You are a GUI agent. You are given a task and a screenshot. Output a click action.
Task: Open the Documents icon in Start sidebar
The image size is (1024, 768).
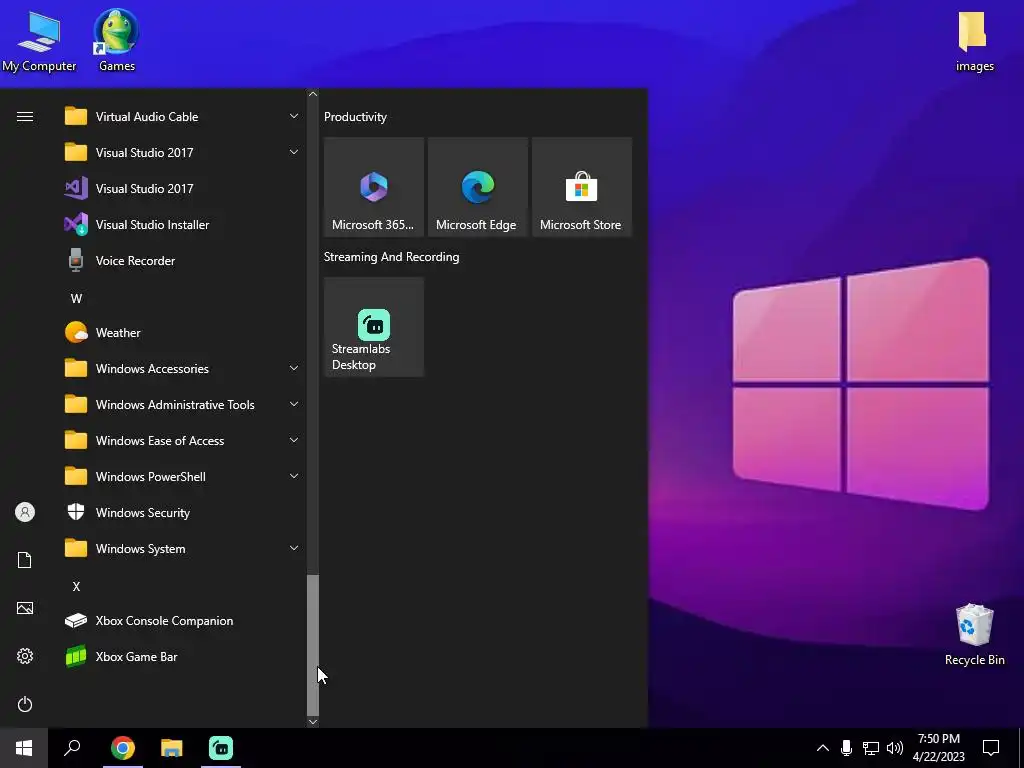tap(25, 560)
